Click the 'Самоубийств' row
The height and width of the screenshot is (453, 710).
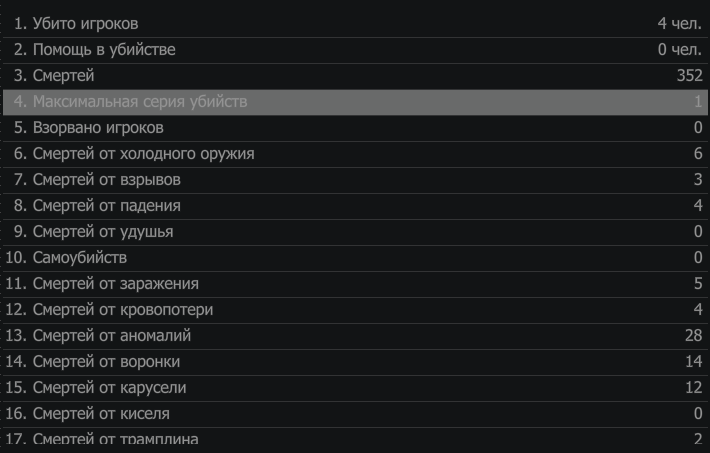click(355, 258)
